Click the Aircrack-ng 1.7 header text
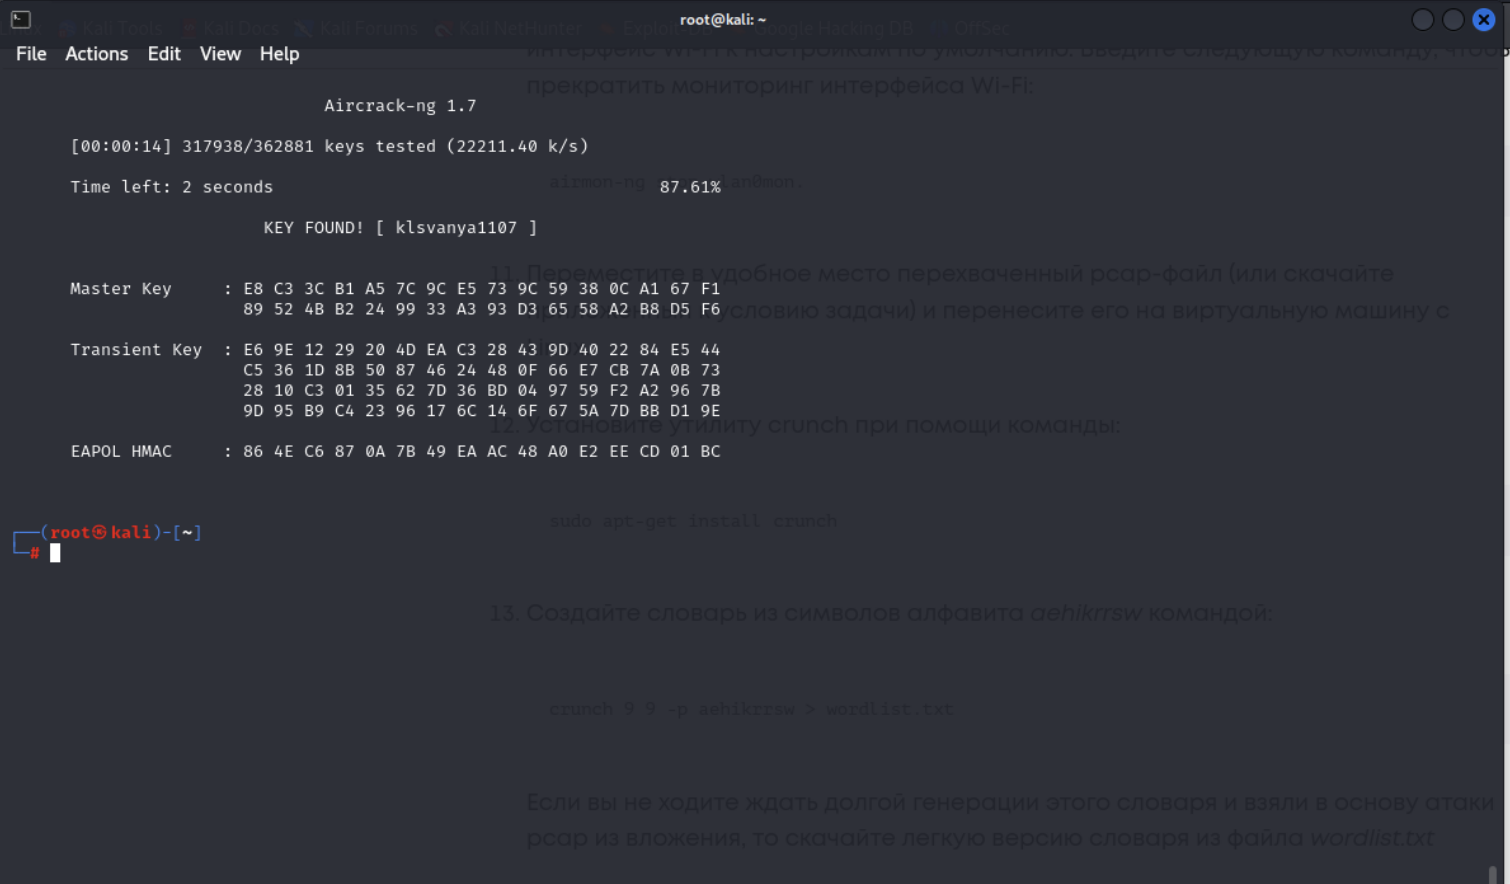The height and width of the screenshot is (884, 1510). (400, 106)
